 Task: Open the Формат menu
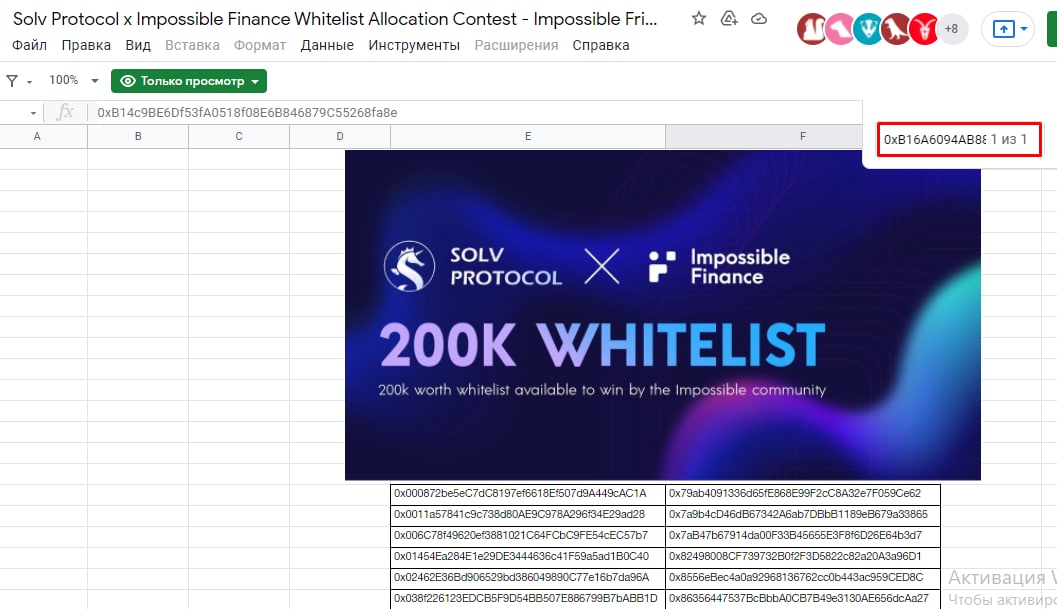[x=260, y=45]
